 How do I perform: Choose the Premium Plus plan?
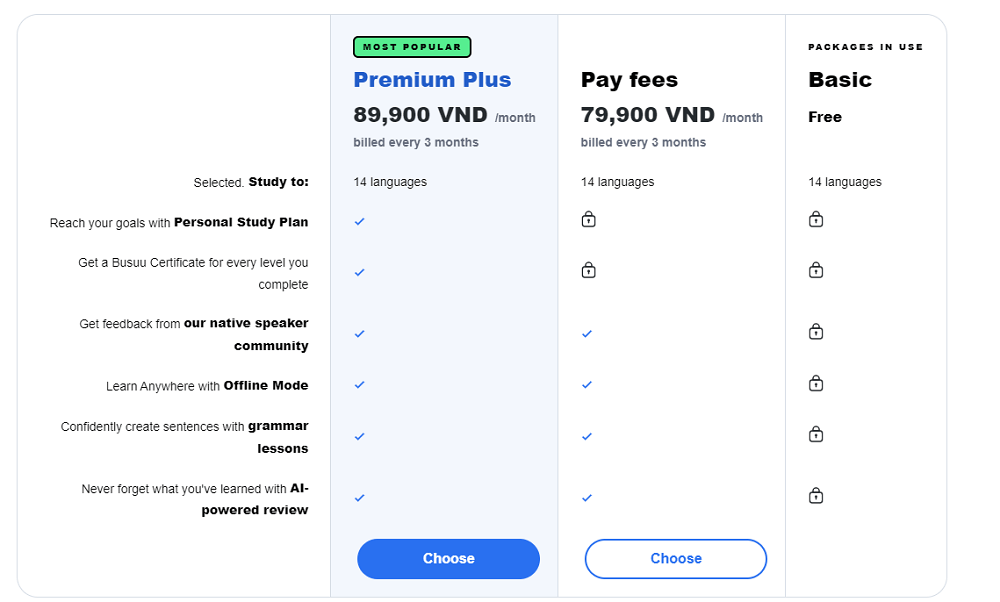(x=448, y=559)
